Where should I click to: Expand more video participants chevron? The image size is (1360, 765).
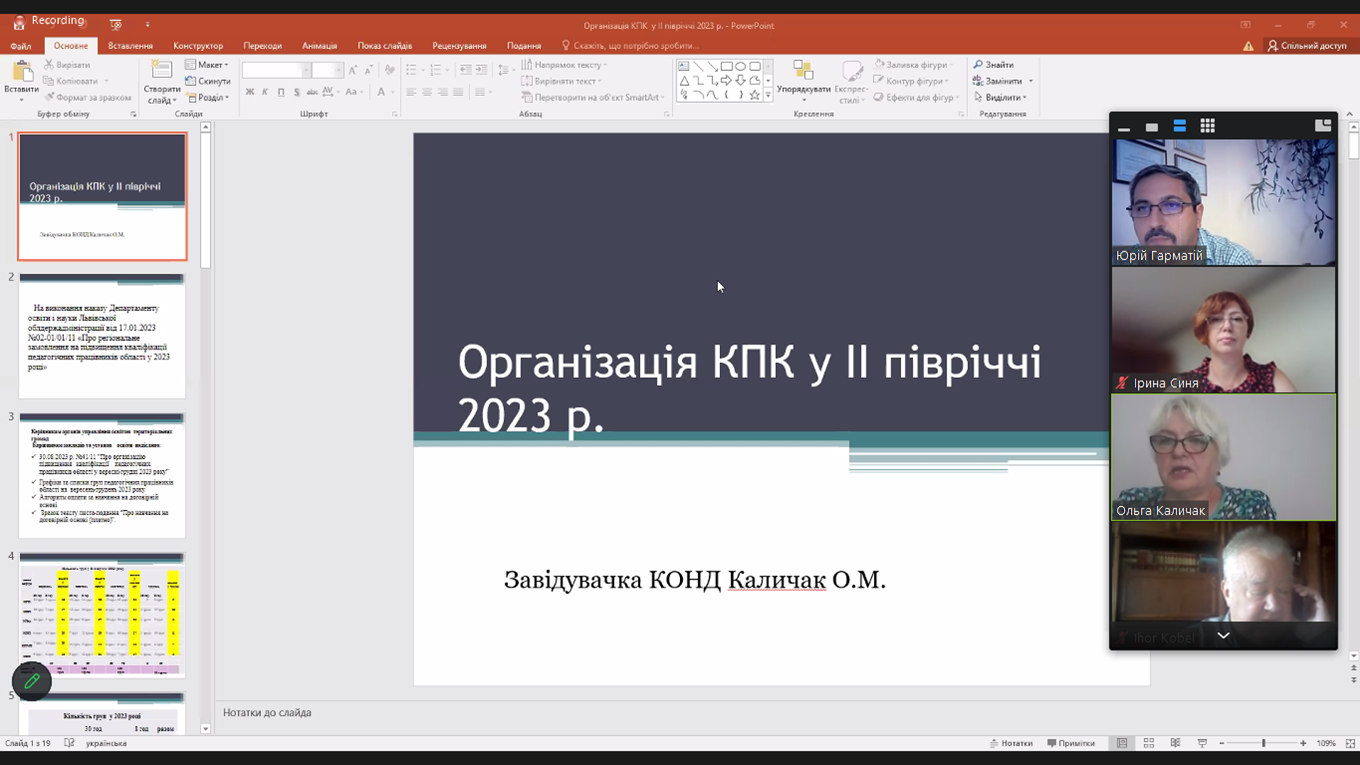point(1223,636)
